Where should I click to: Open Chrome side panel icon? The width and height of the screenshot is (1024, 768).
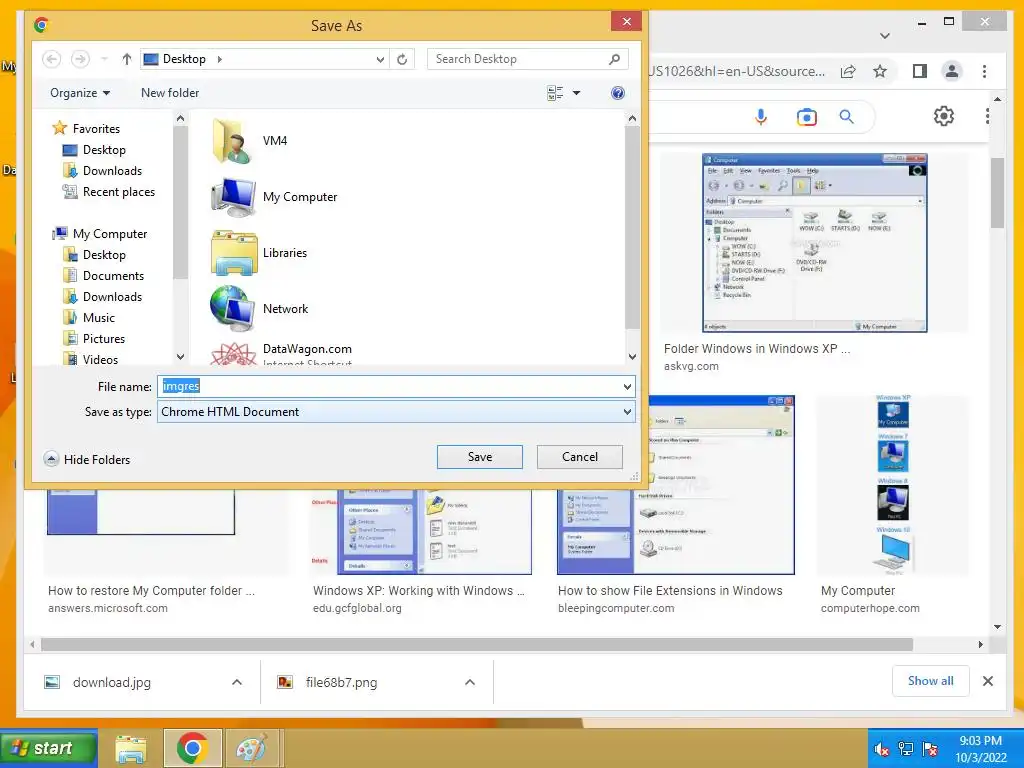click(920, 71)
